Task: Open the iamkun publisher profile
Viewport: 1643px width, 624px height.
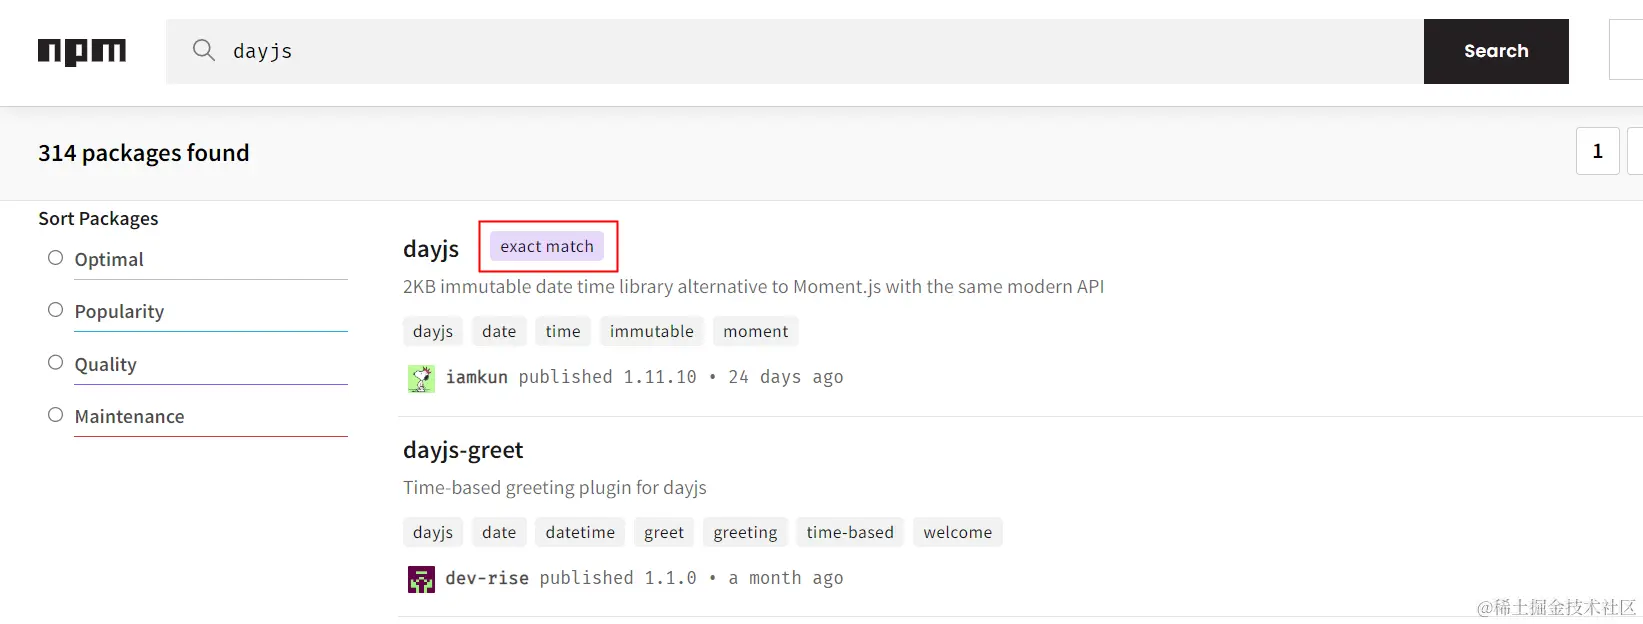Action: pyautogui.click(x=477, y=377)
